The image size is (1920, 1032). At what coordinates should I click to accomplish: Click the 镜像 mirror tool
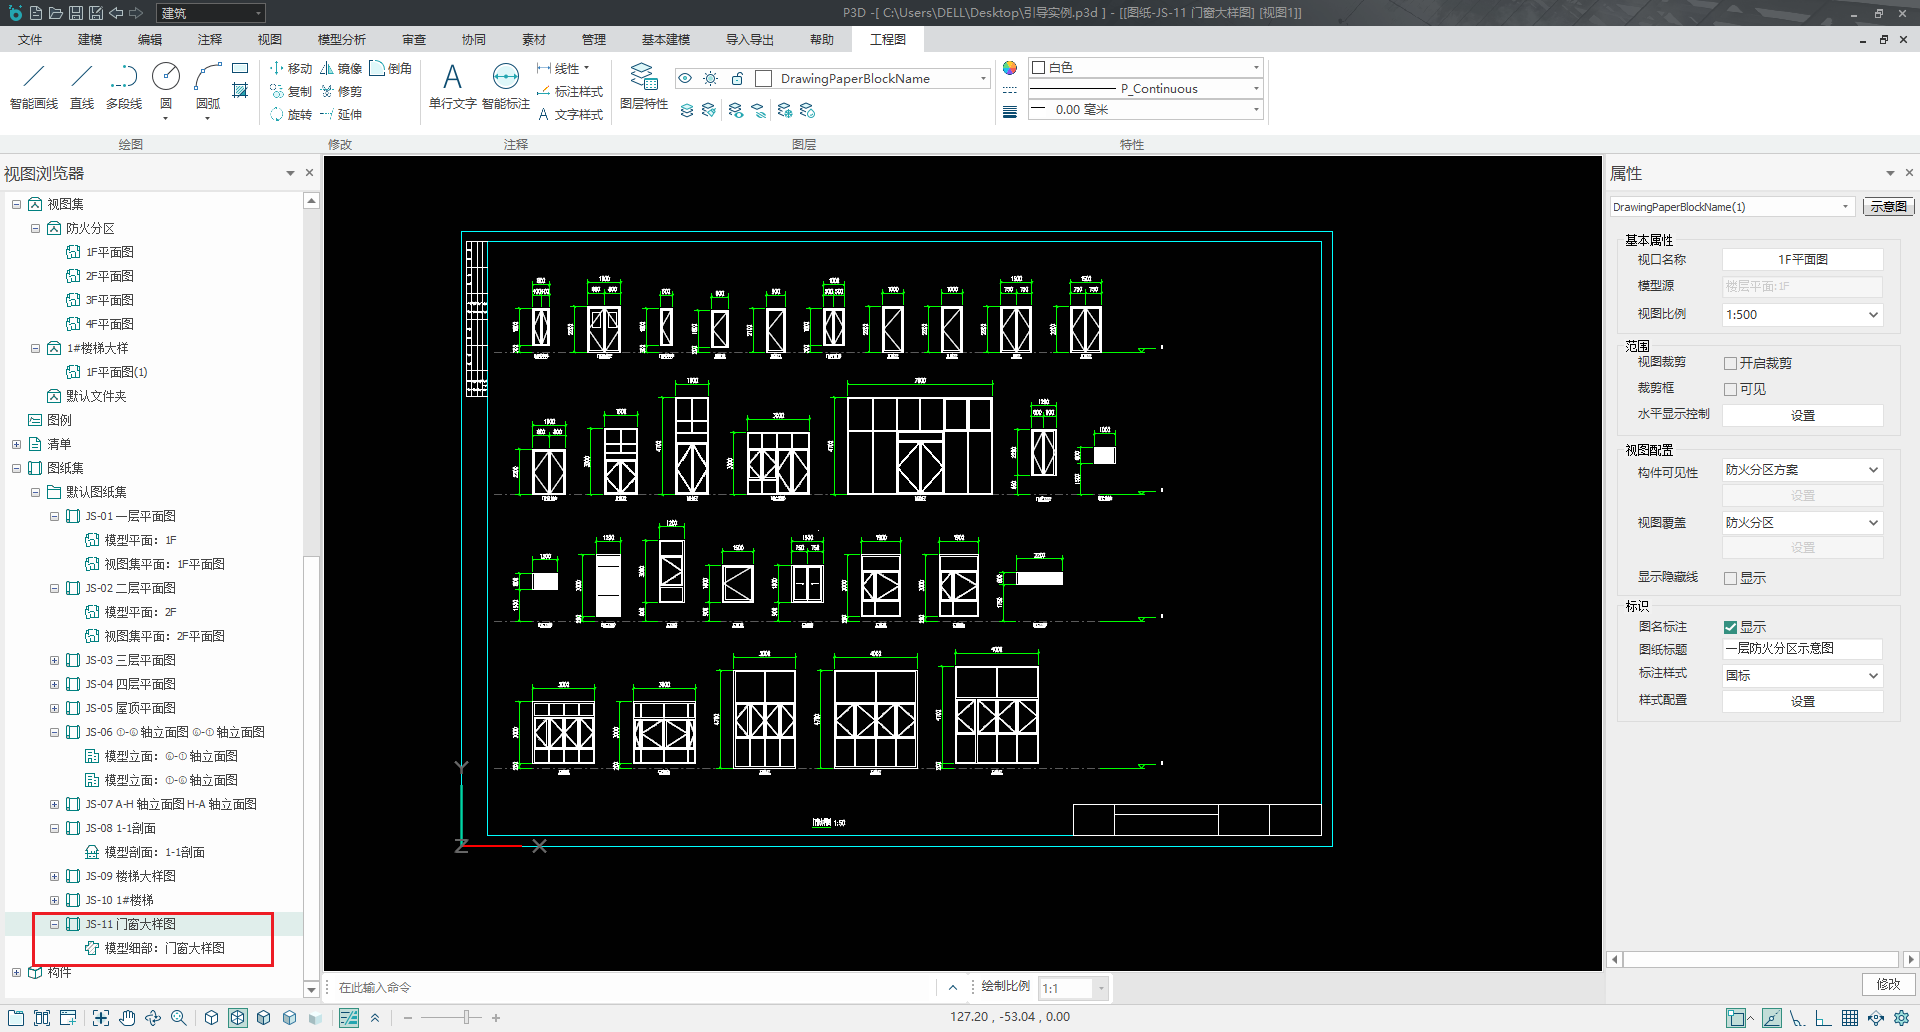coord(341,69)
